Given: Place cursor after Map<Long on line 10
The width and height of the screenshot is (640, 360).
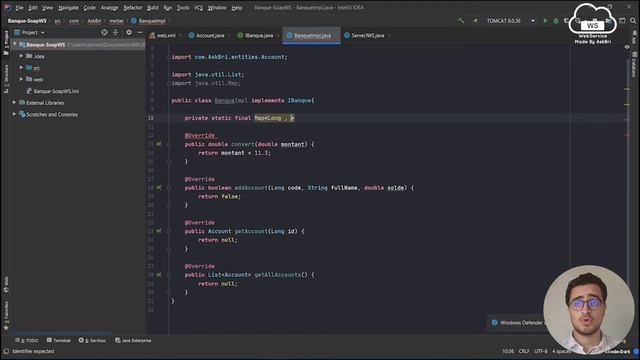Looking at the screenshot, I should tap(281, 118).
